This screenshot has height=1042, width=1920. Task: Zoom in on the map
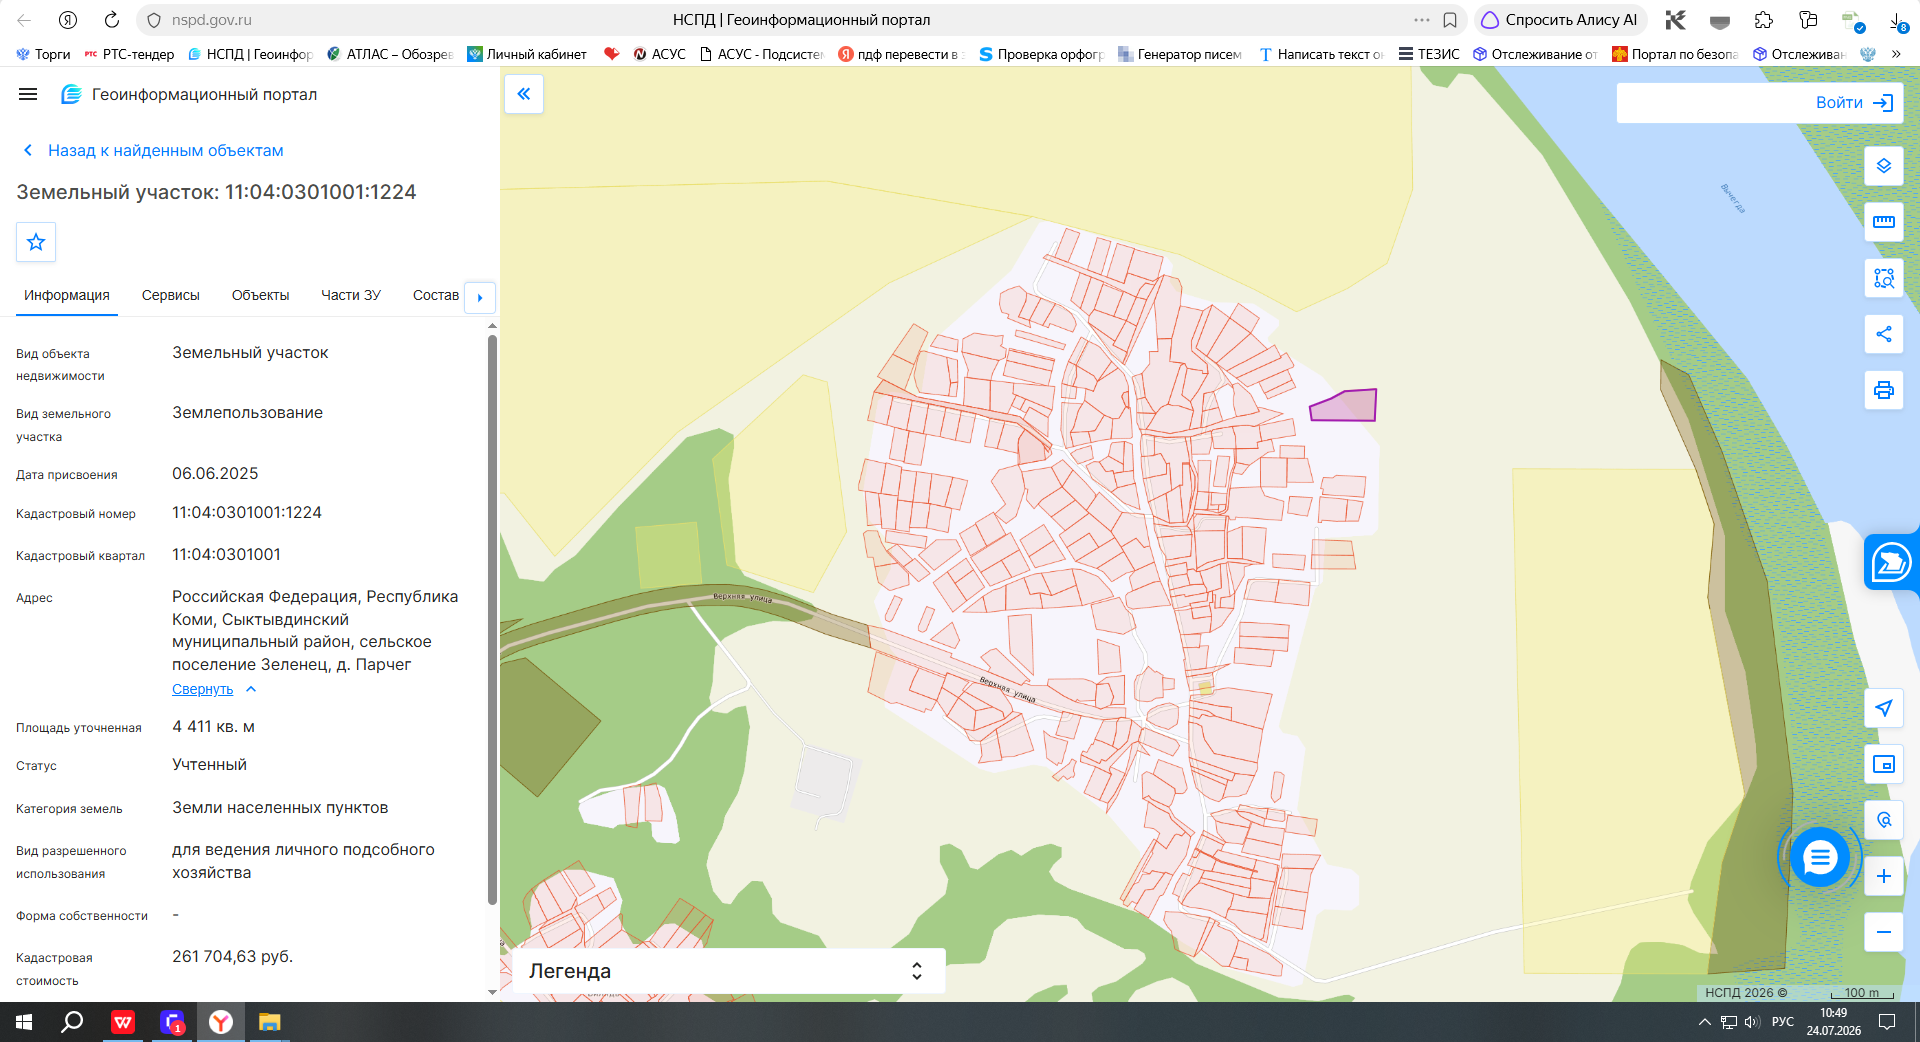pyautogui.click(x=1883, y=876)
